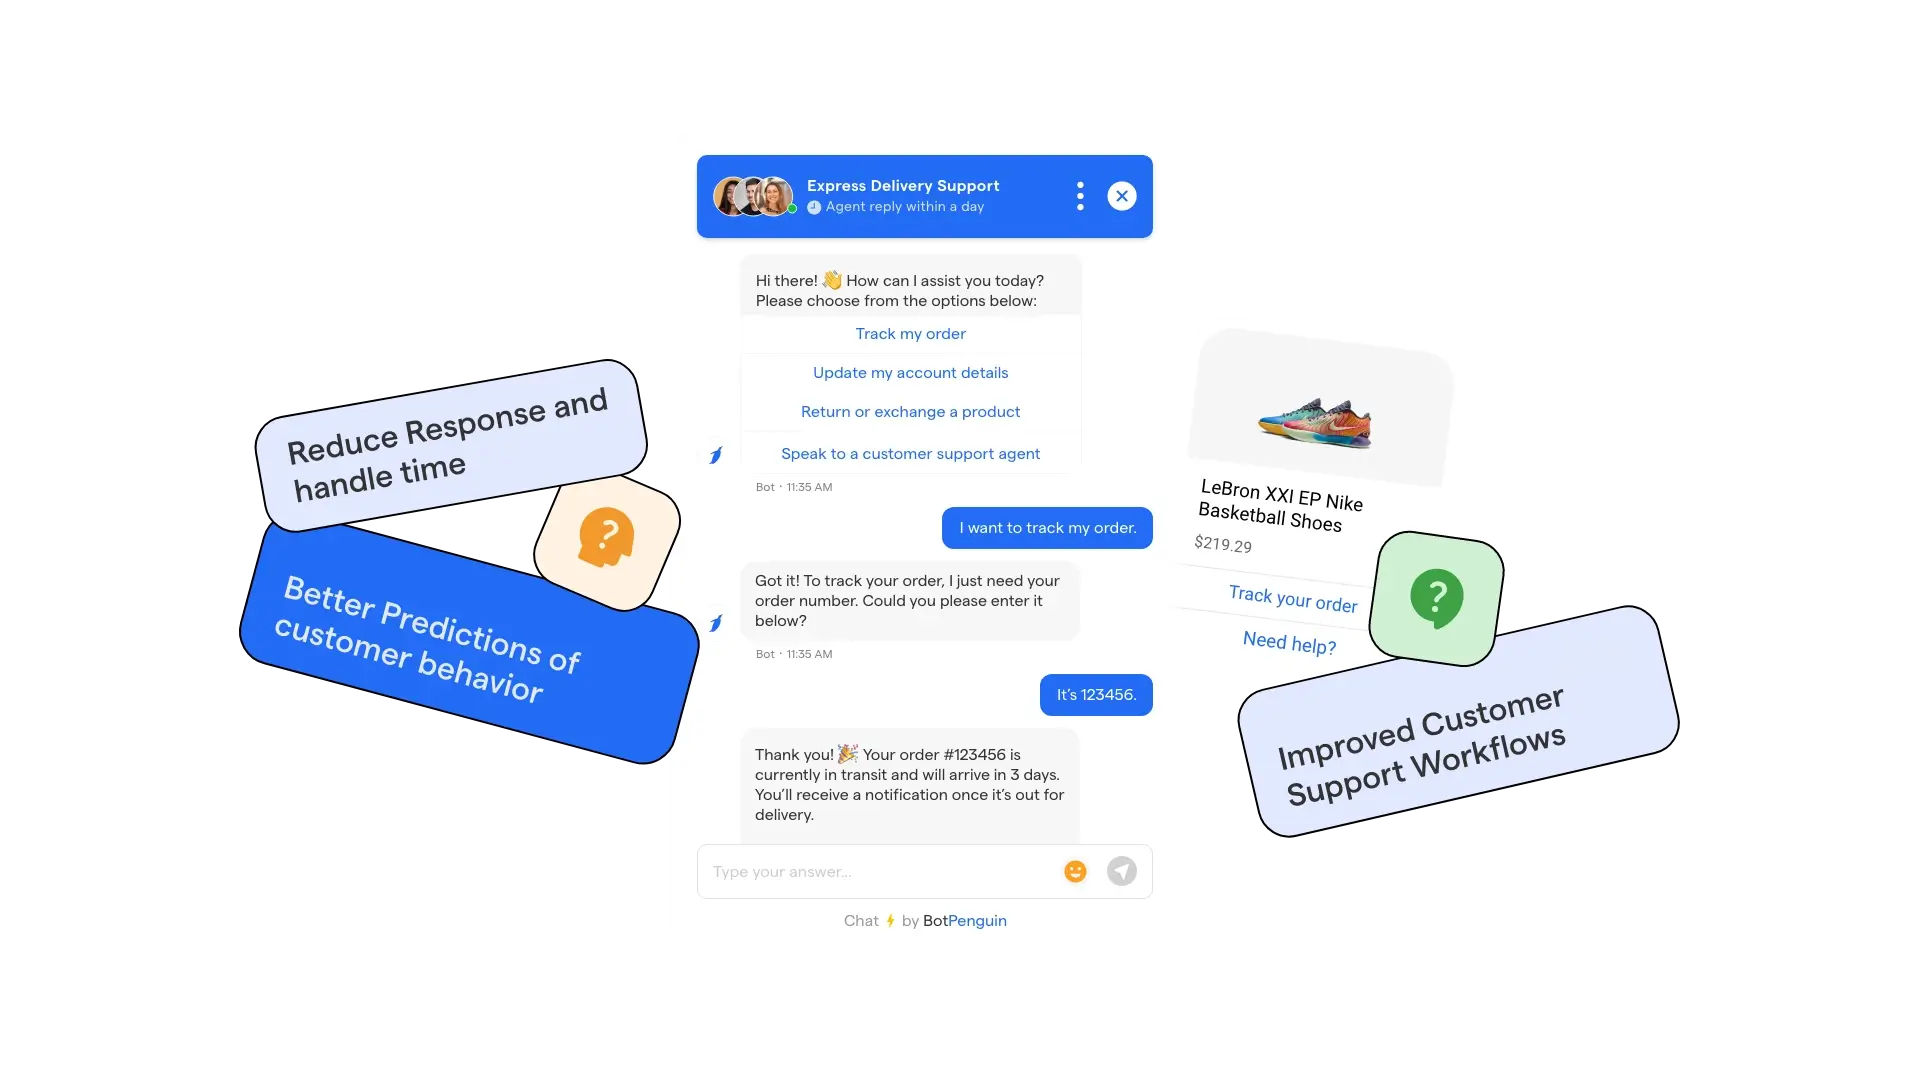The width and height of the screenshot is (1920, 1080).
Task: Click the Need help link on product card
Action: (x=1290, y=644)
